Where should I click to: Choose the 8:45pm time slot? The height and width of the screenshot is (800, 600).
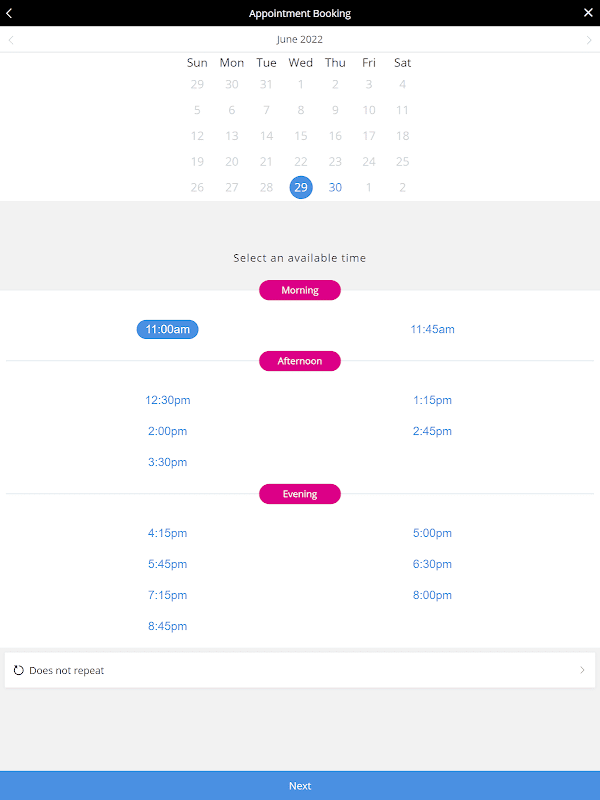pyautogui.click(x=167, y=626)
